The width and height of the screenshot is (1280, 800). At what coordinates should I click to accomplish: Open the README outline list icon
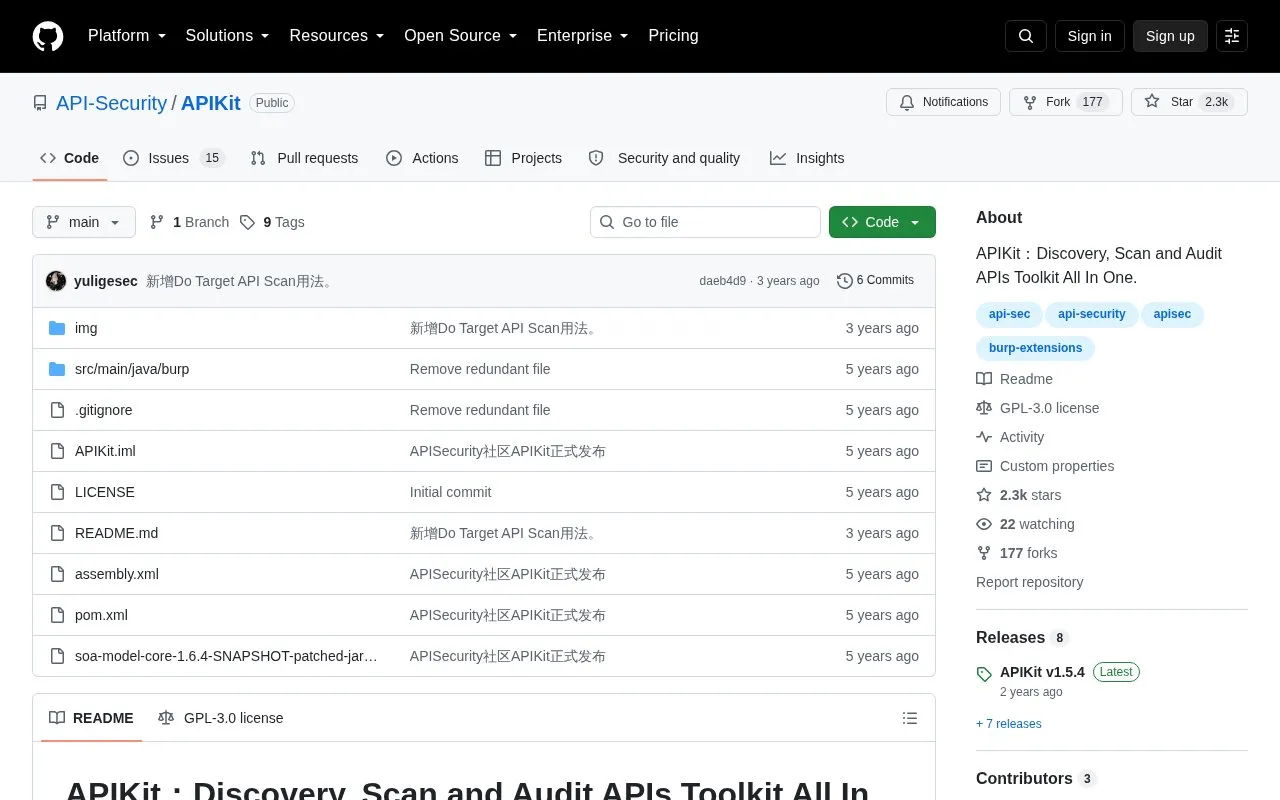point(910,718)
